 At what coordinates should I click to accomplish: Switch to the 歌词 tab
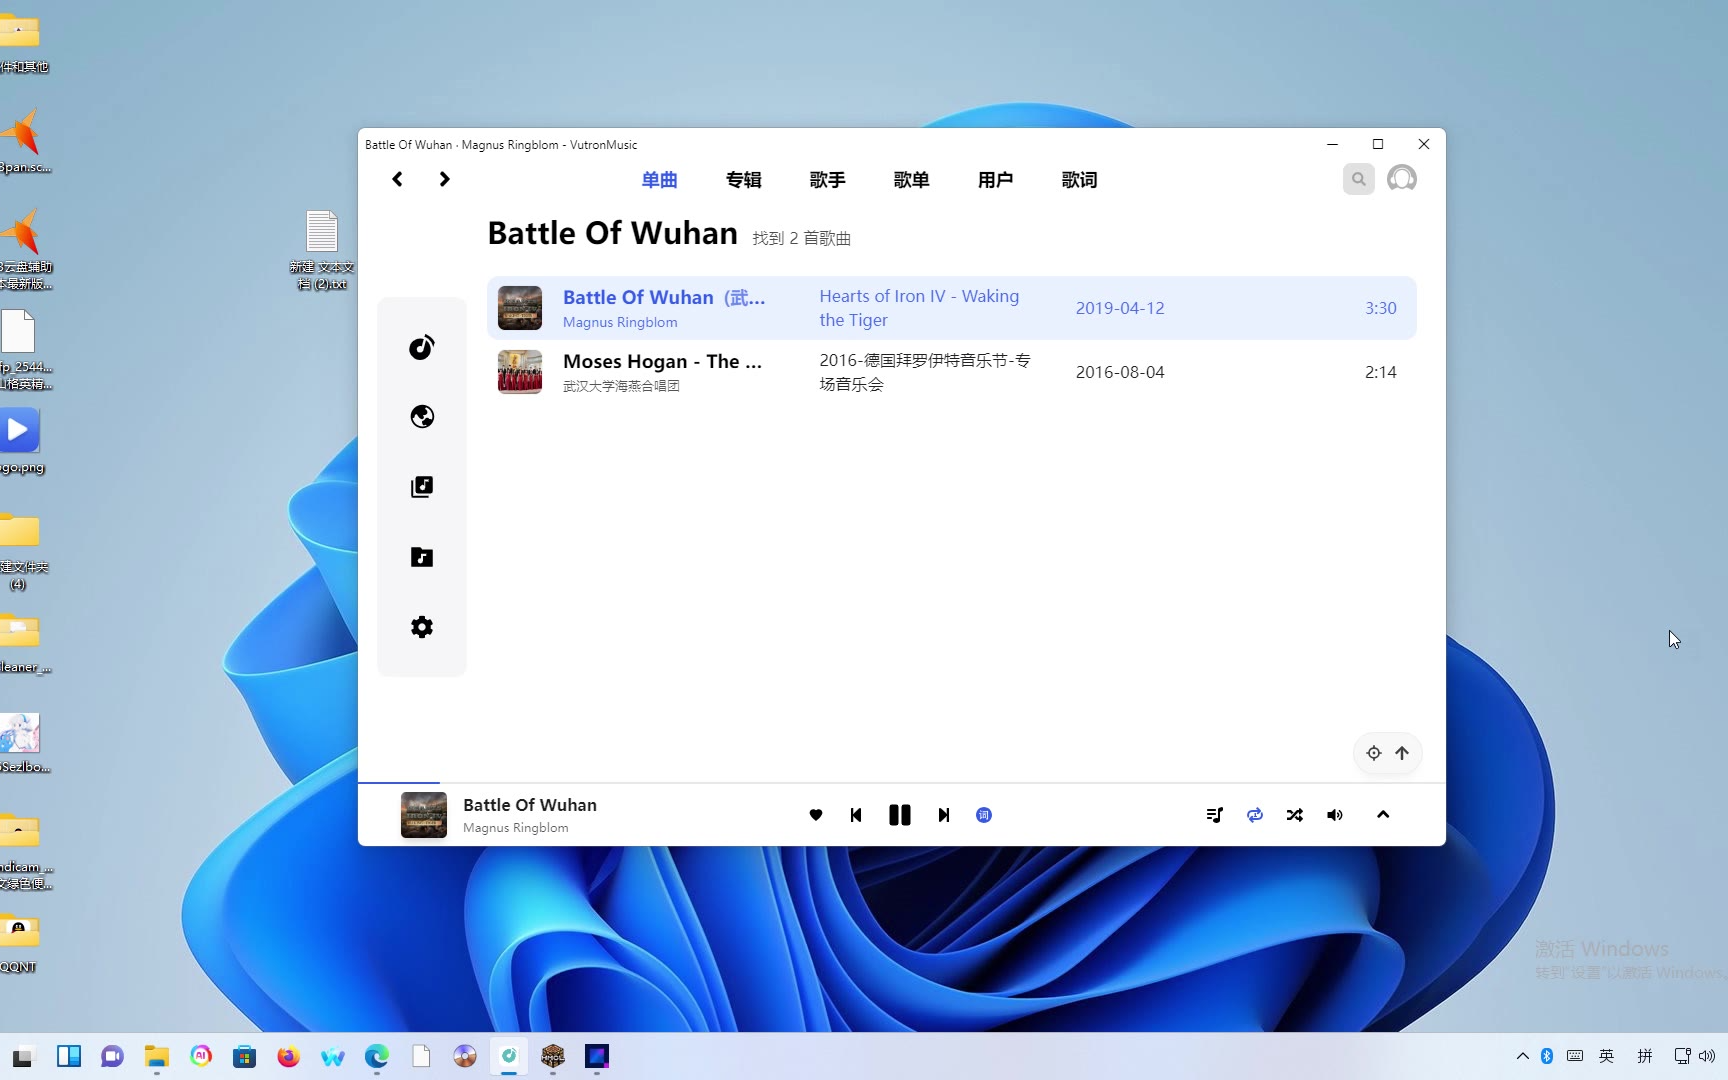coord(1080,180)
